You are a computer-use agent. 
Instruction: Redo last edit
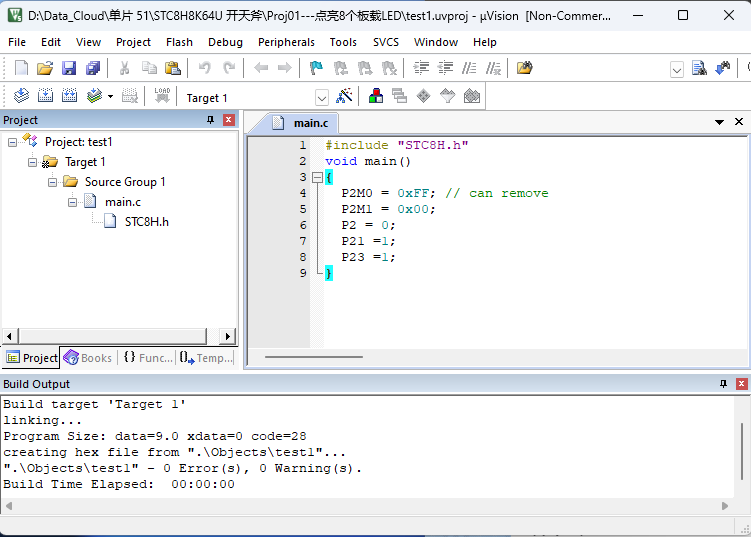coord(229,68)
